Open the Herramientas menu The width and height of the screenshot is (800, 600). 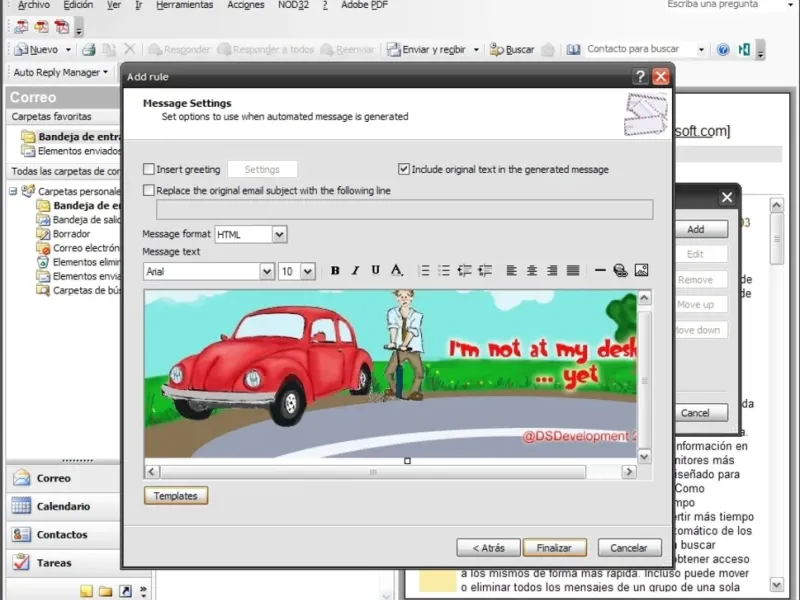(184, 5)
